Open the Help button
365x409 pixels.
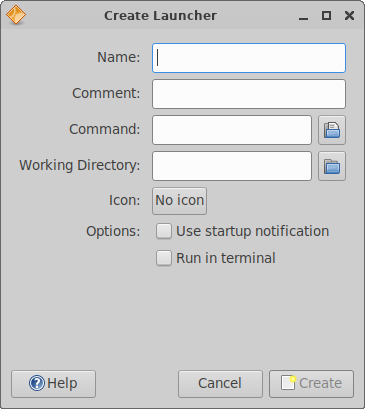click(x=53, y=384)
